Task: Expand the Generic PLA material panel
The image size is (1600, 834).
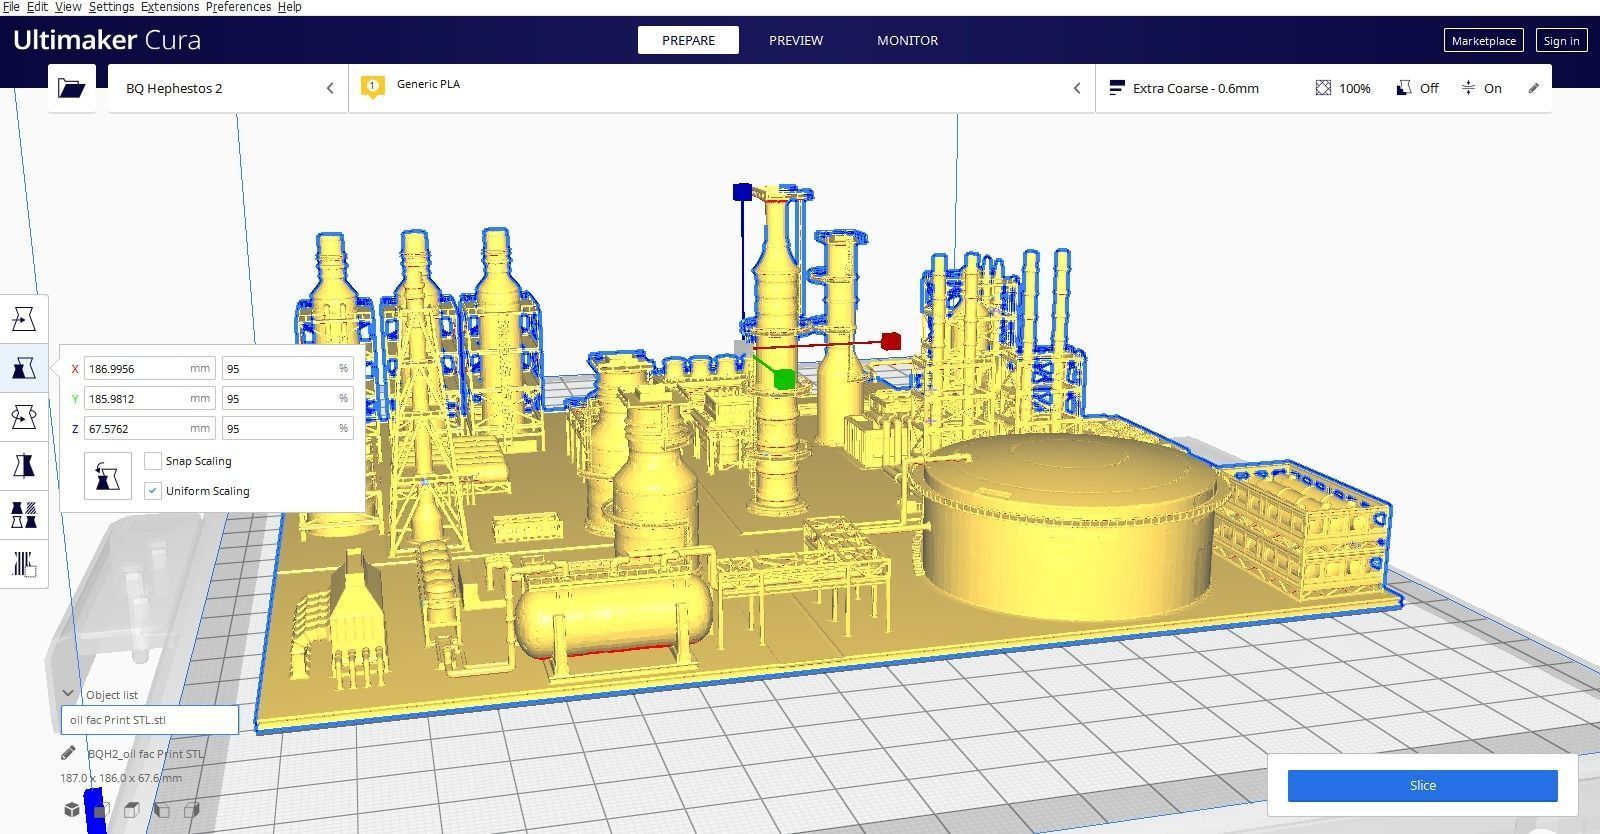Action: [x=722, y=88]
